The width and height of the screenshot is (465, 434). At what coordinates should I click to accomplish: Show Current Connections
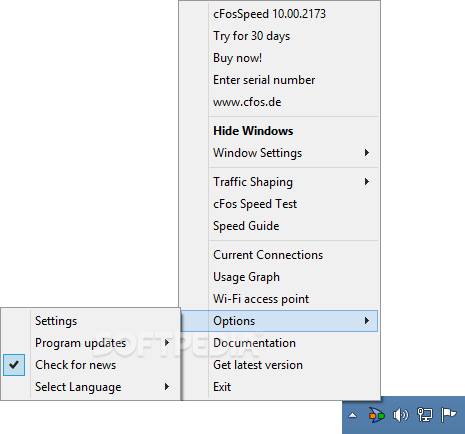click(279, 255)
